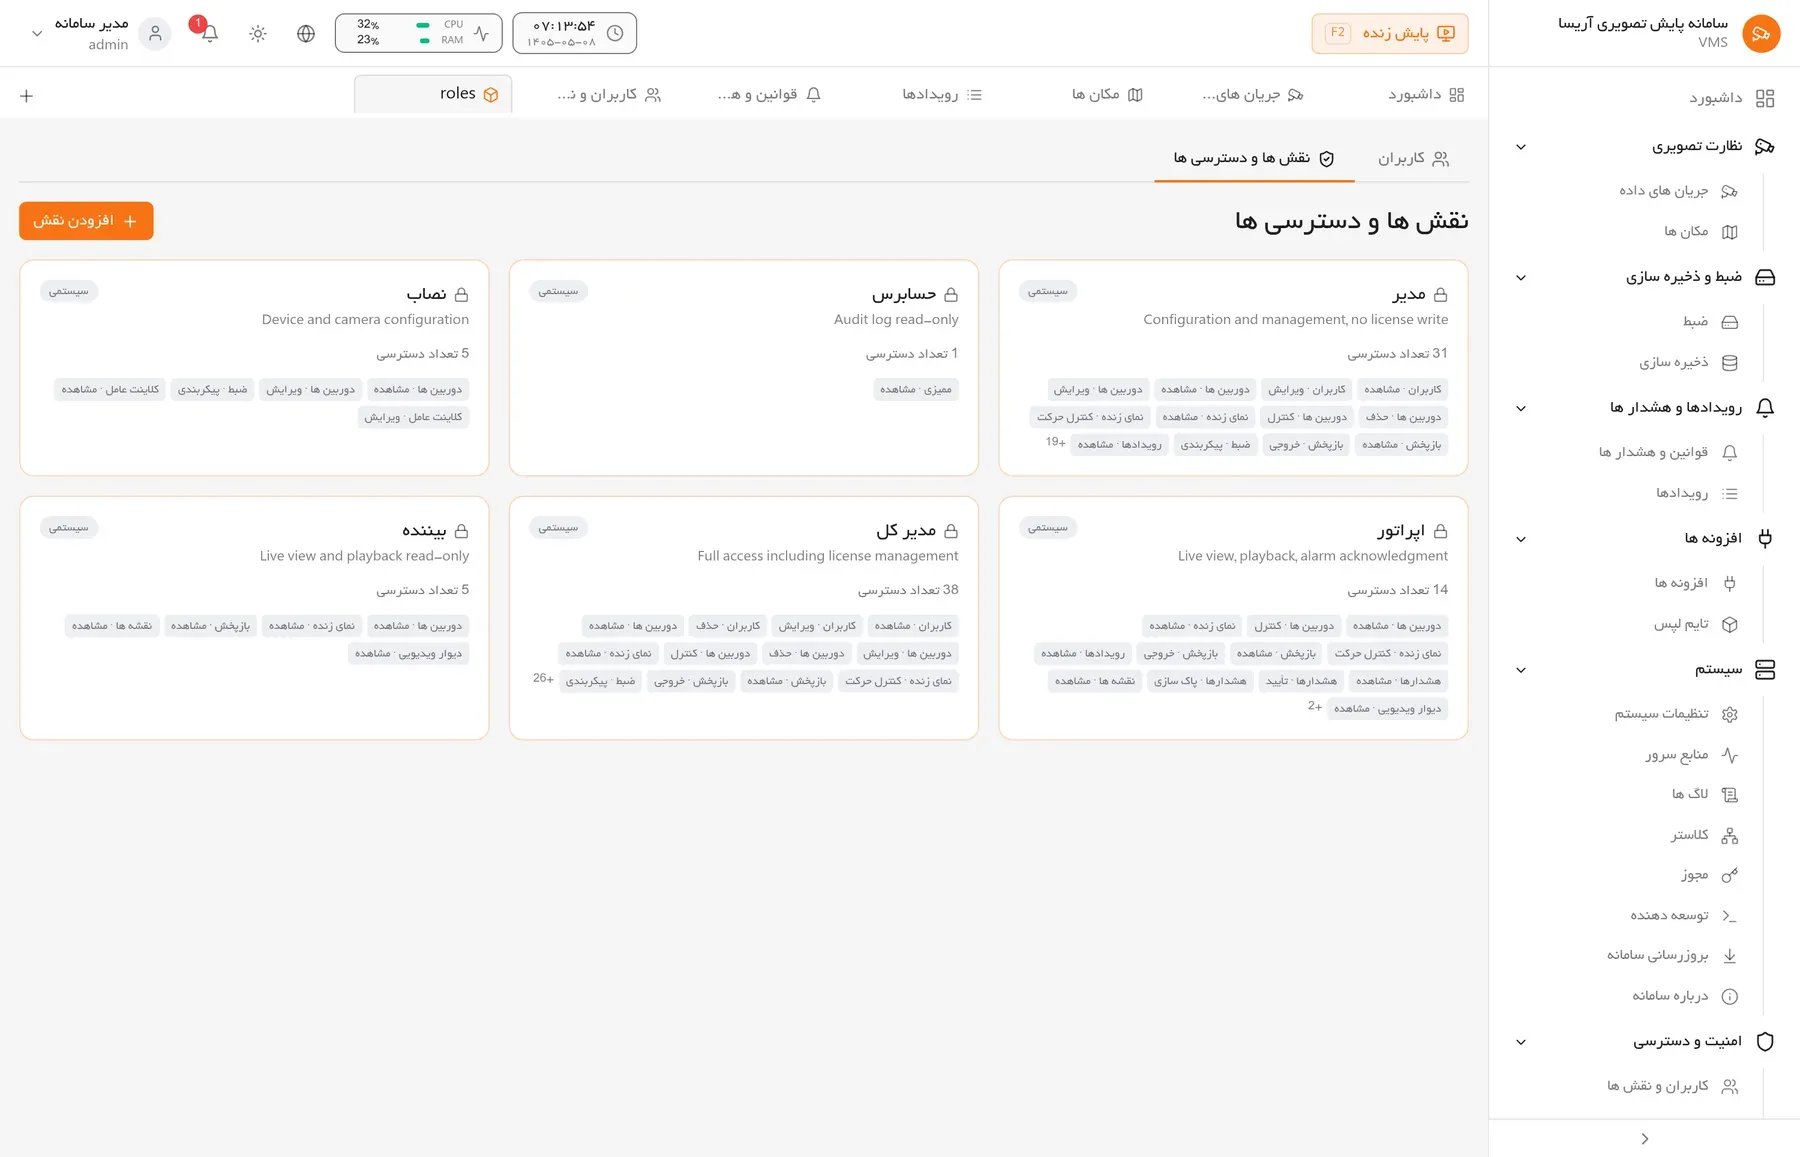The image size is (1800, 1157).
Task: Switch to the roles tab
Action: tap(433, 94)
